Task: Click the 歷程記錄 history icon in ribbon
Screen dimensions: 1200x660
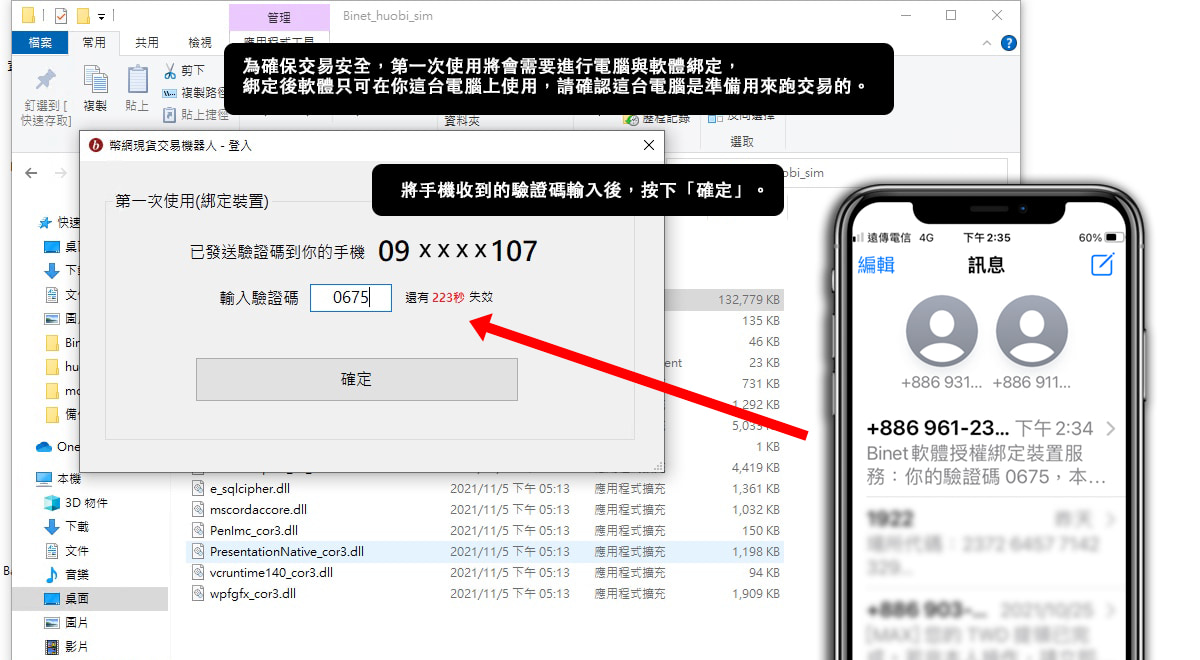Action: [631, 118]
